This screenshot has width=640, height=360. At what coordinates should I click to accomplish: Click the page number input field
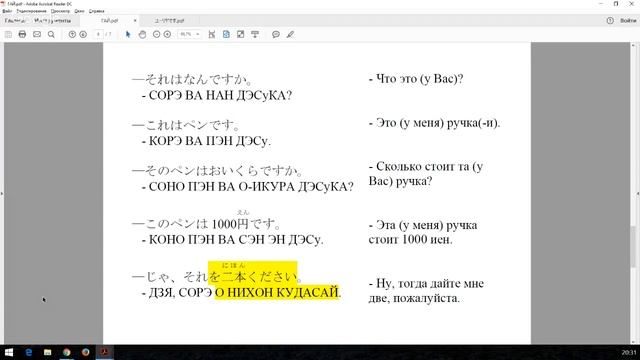click(98, 35)
